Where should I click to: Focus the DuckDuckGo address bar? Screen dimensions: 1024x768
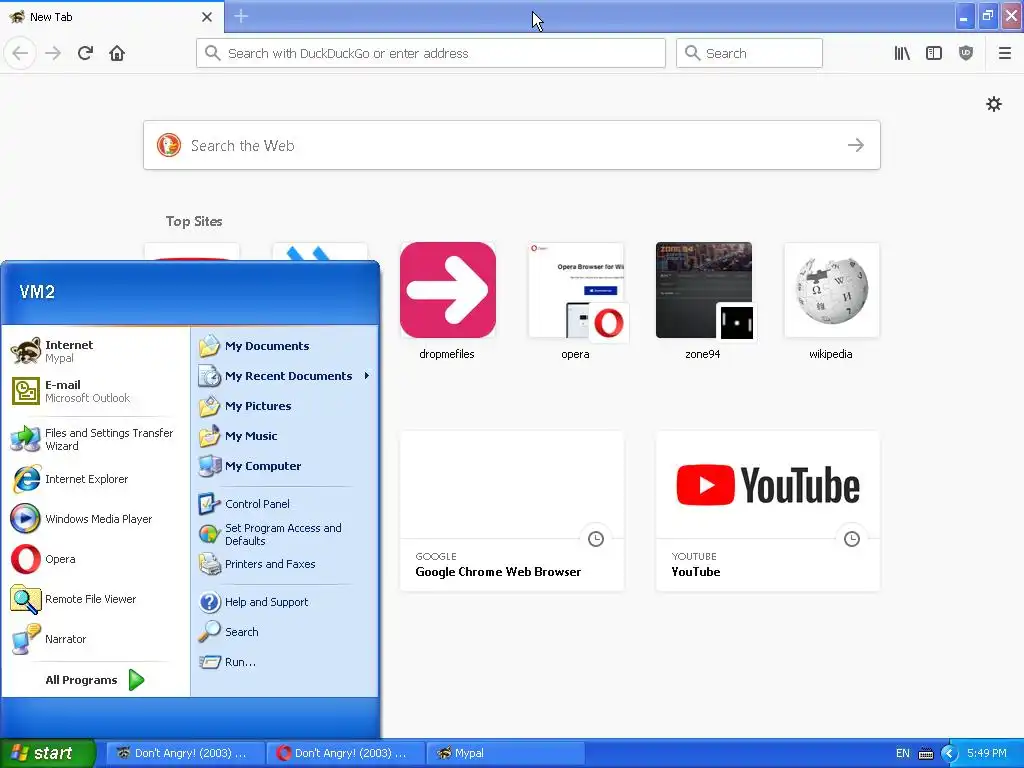click(x=430, y=53)
